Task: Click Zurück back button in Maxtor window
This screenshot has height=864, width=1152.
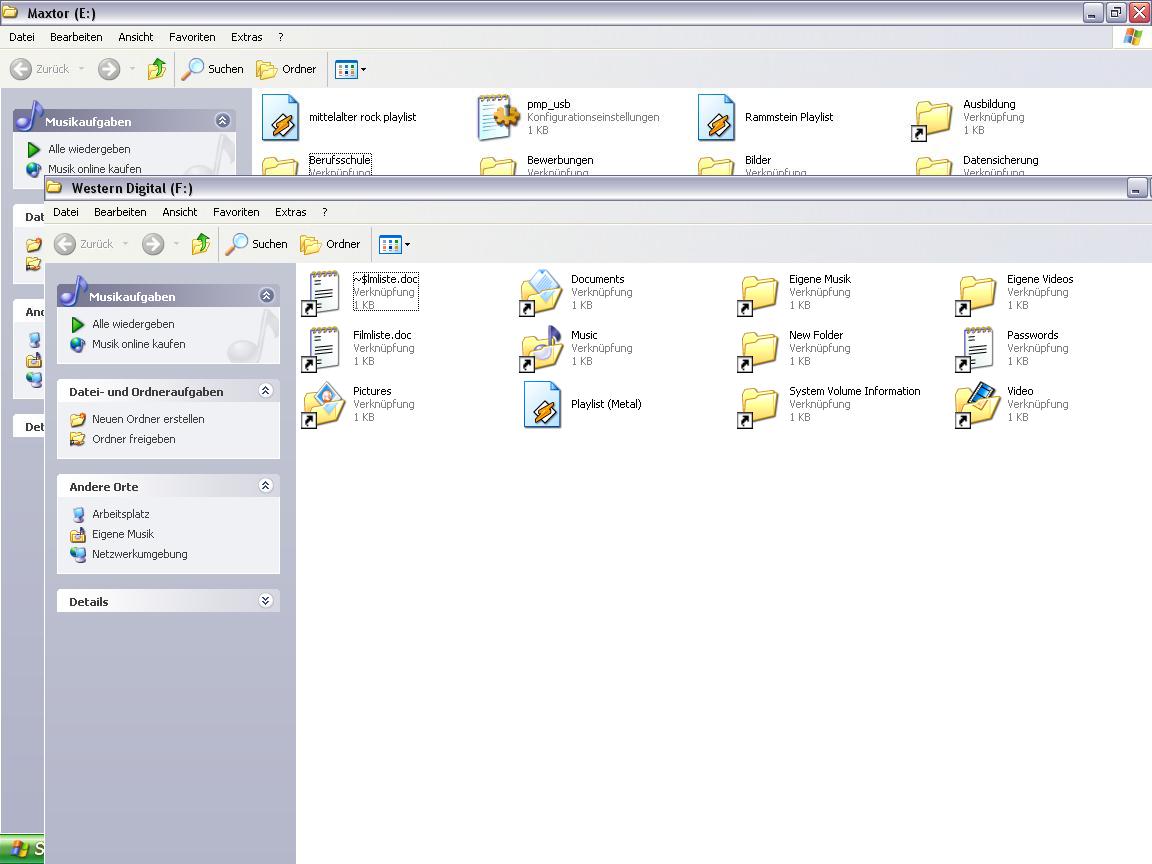Action: pos(40,69)
